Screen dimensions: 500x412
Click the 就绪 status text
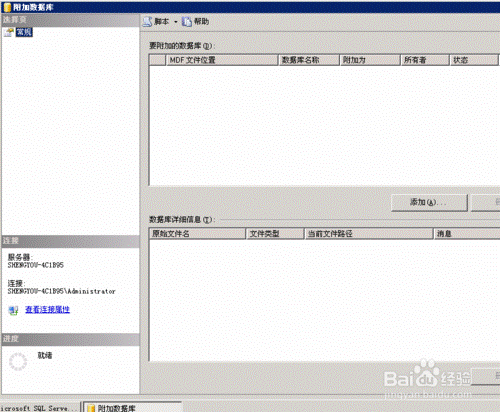click(x=45, y=355)
